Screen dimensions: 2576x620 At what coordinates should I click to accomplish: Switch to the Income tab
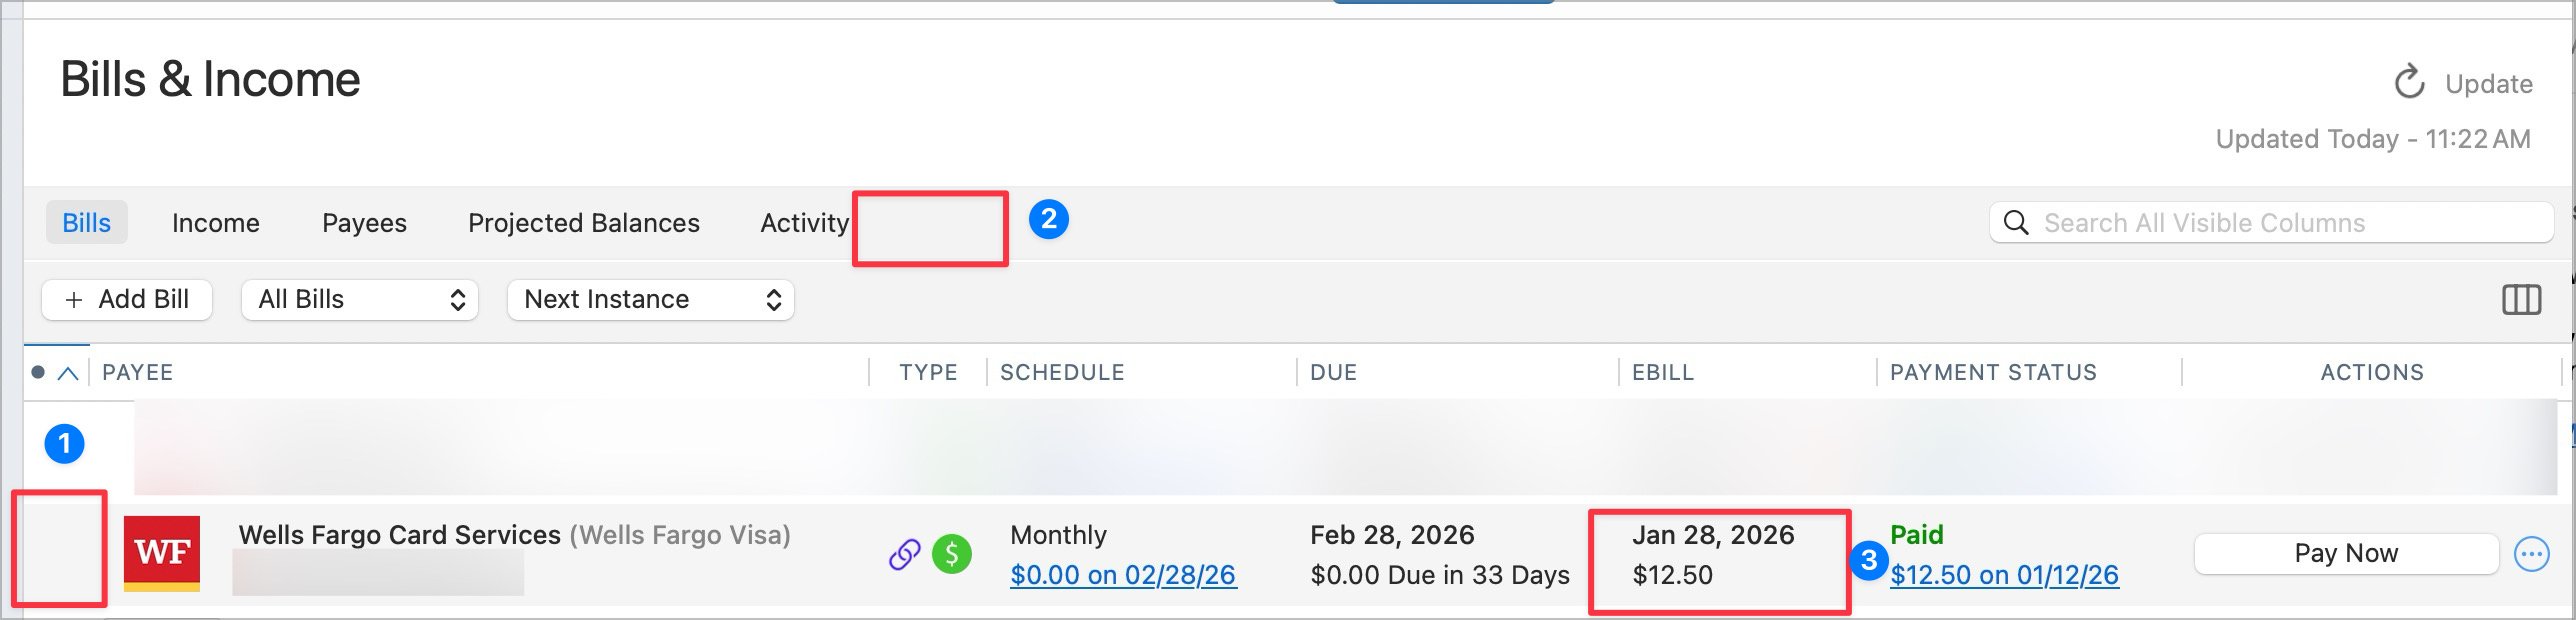click(x=216, y=223)
